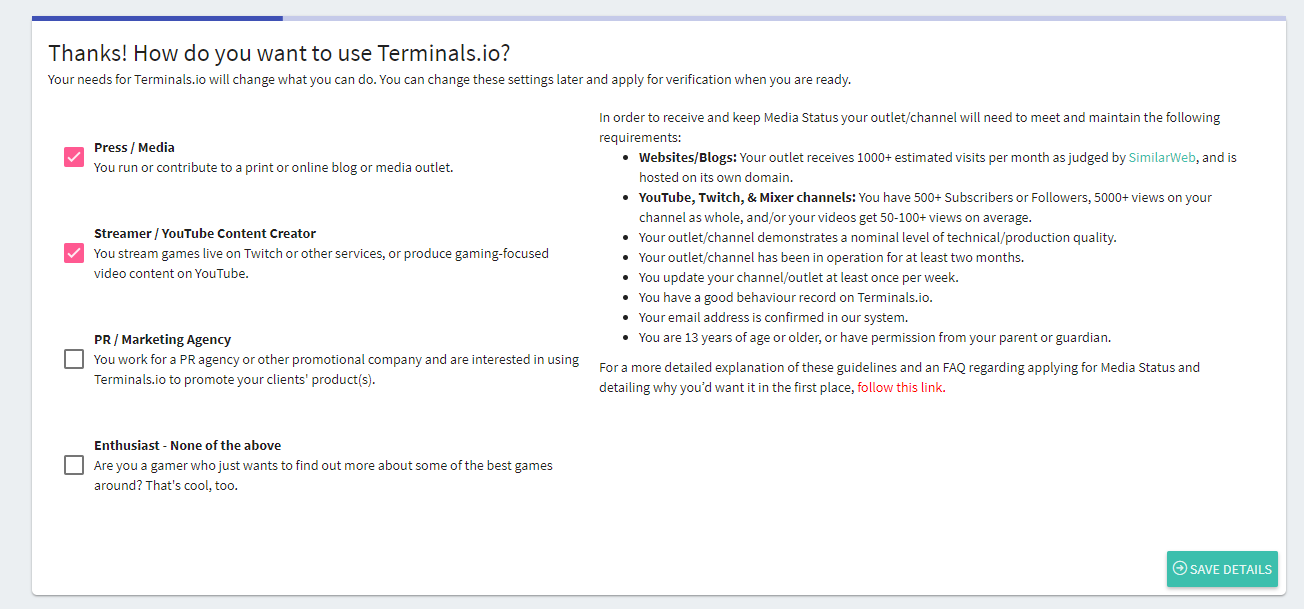Viewport: 1304px width, 609px height.
Task: Disable the Streamer / YouTube Content Creator option
Action: 72,253
